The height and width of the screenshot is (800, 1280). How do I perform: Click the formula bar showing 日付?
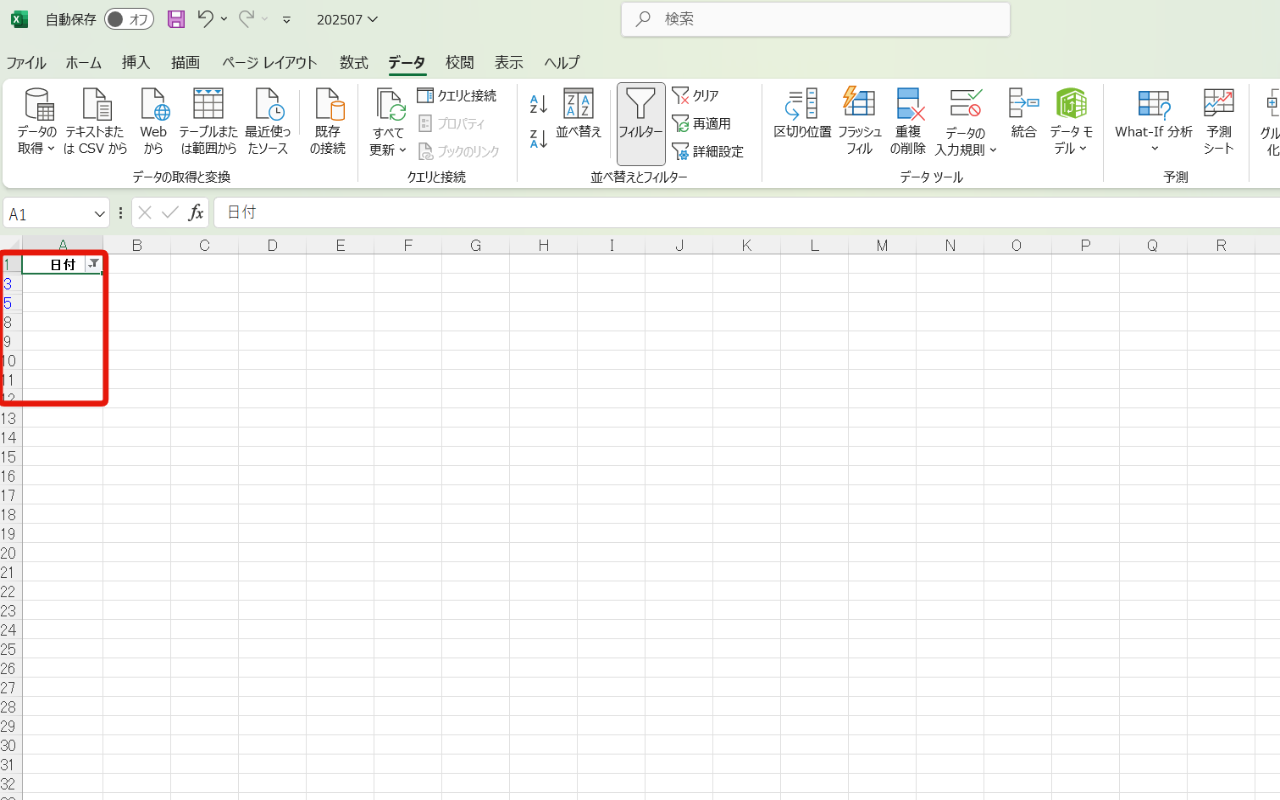point(746,213)
